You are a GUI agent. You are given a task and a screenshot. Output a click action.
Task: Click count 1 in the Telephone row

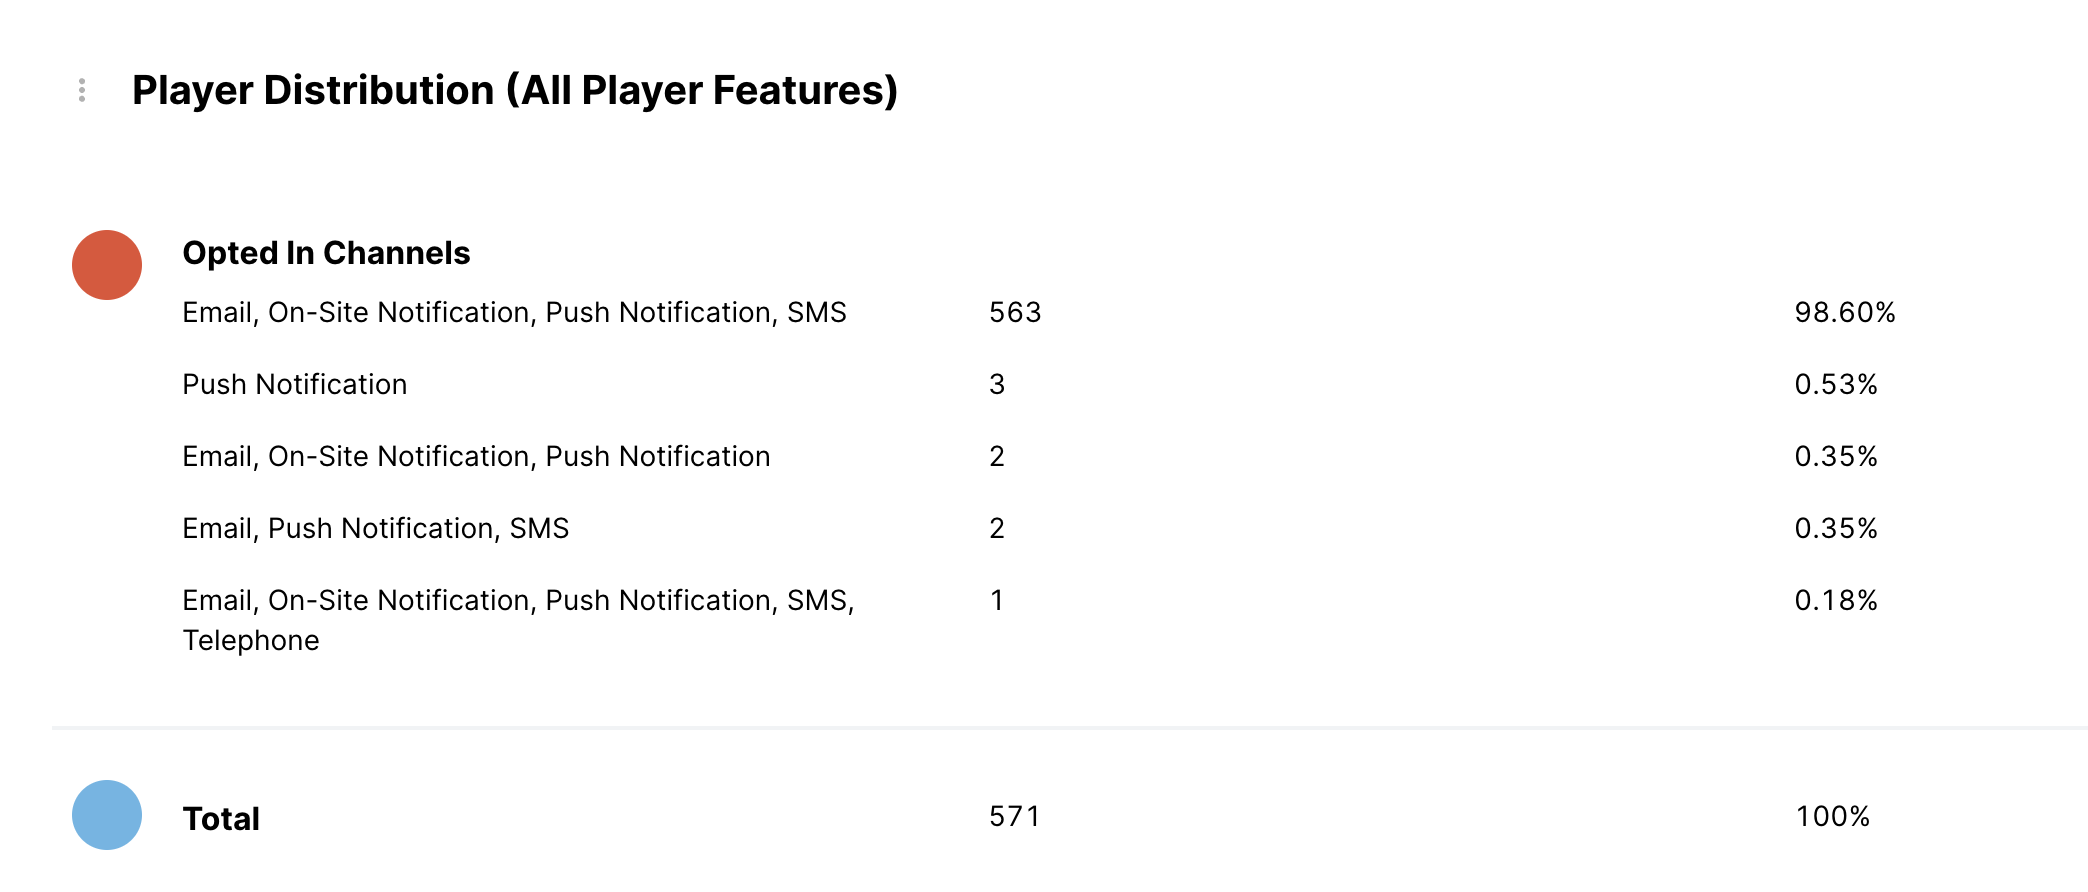(x=997, y=601)
